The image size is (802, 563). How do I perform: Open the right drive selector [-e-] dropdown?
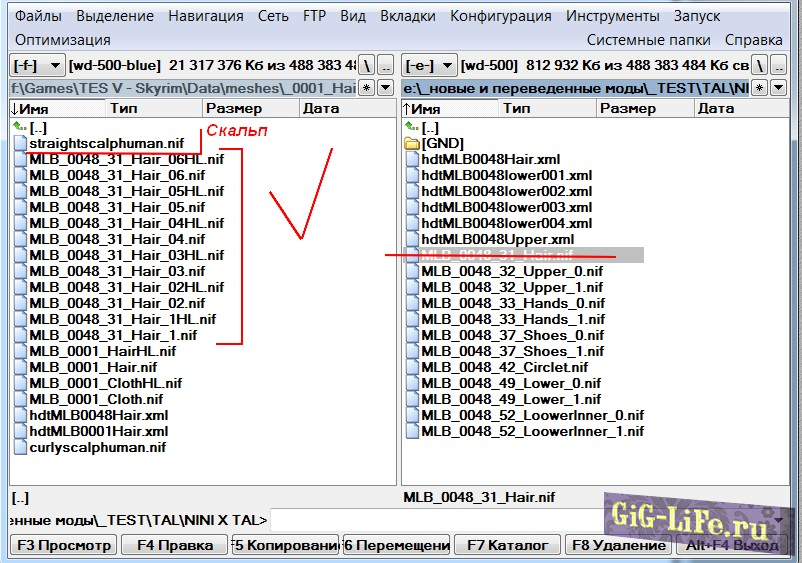(429, 65)
